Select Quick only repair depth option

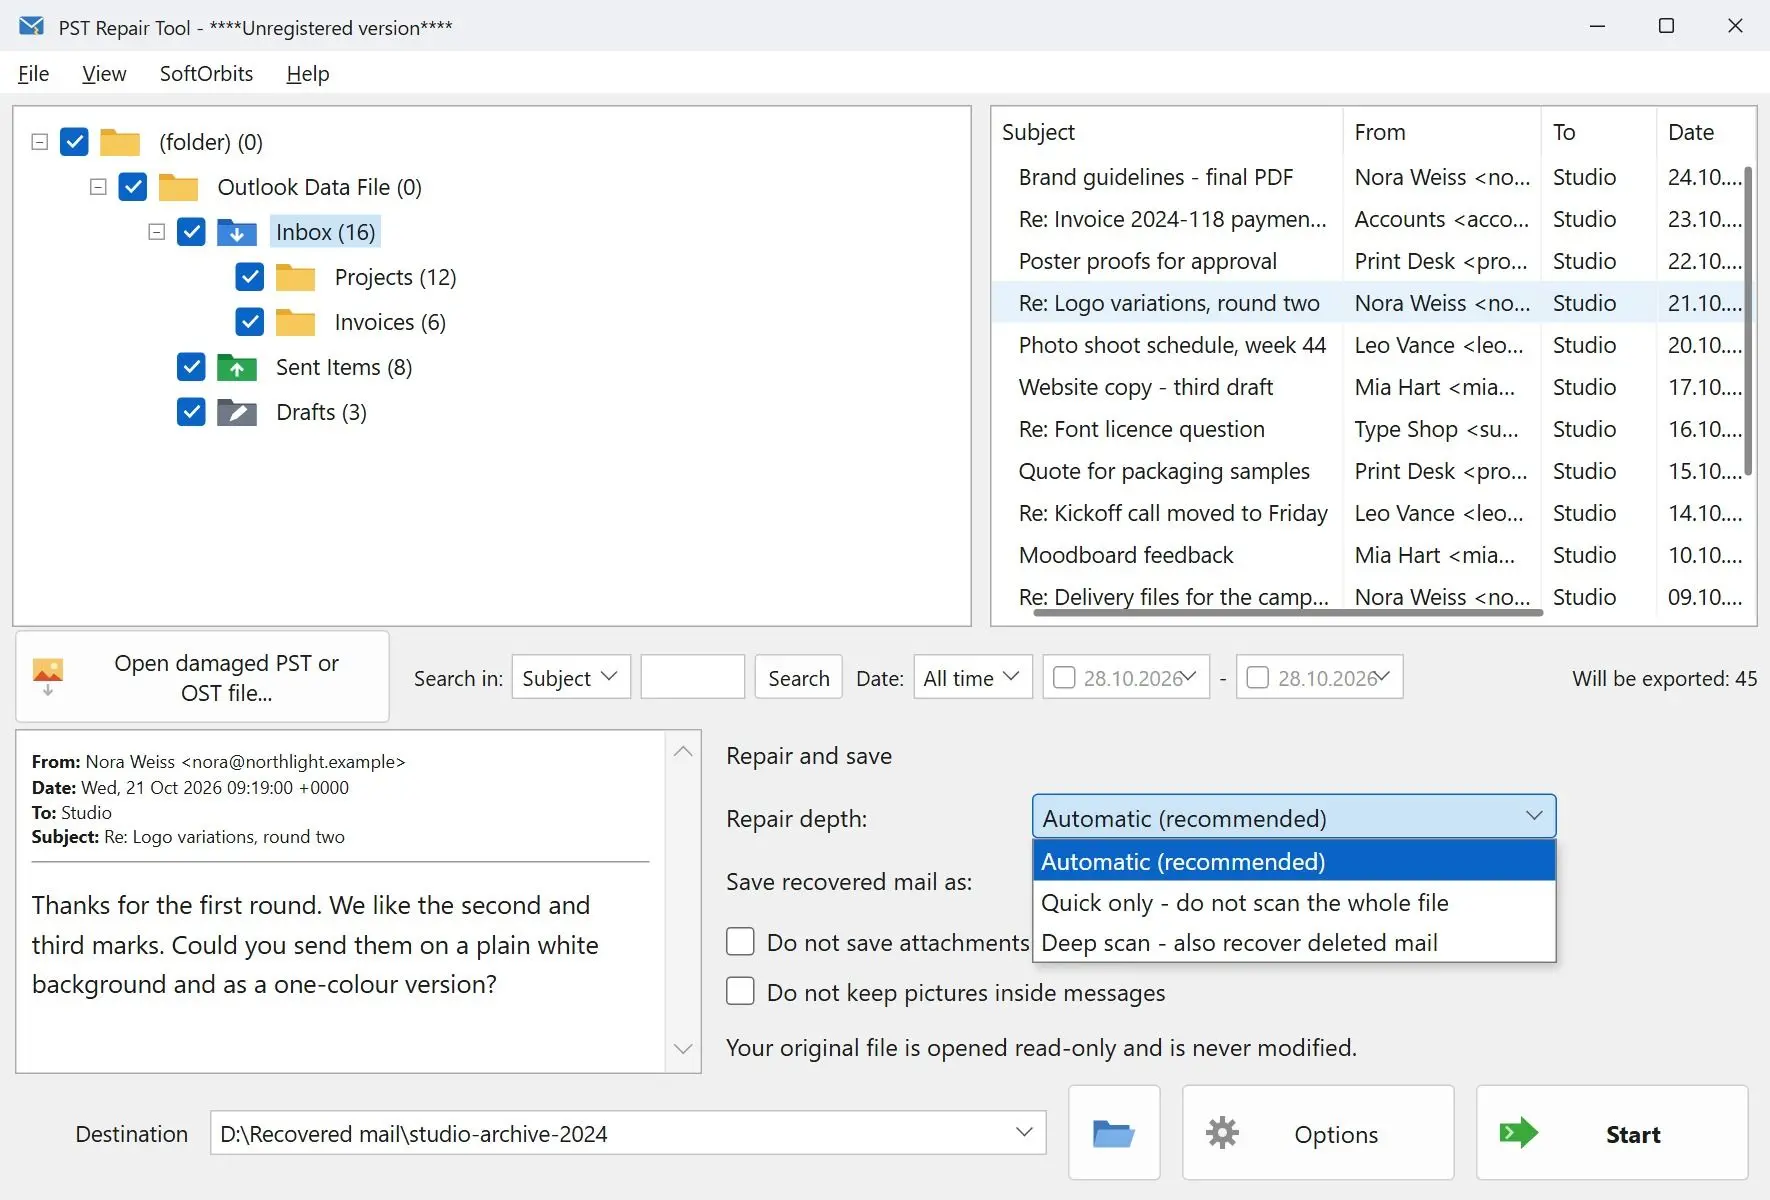pyautogui.click(x=1294, y=902)
